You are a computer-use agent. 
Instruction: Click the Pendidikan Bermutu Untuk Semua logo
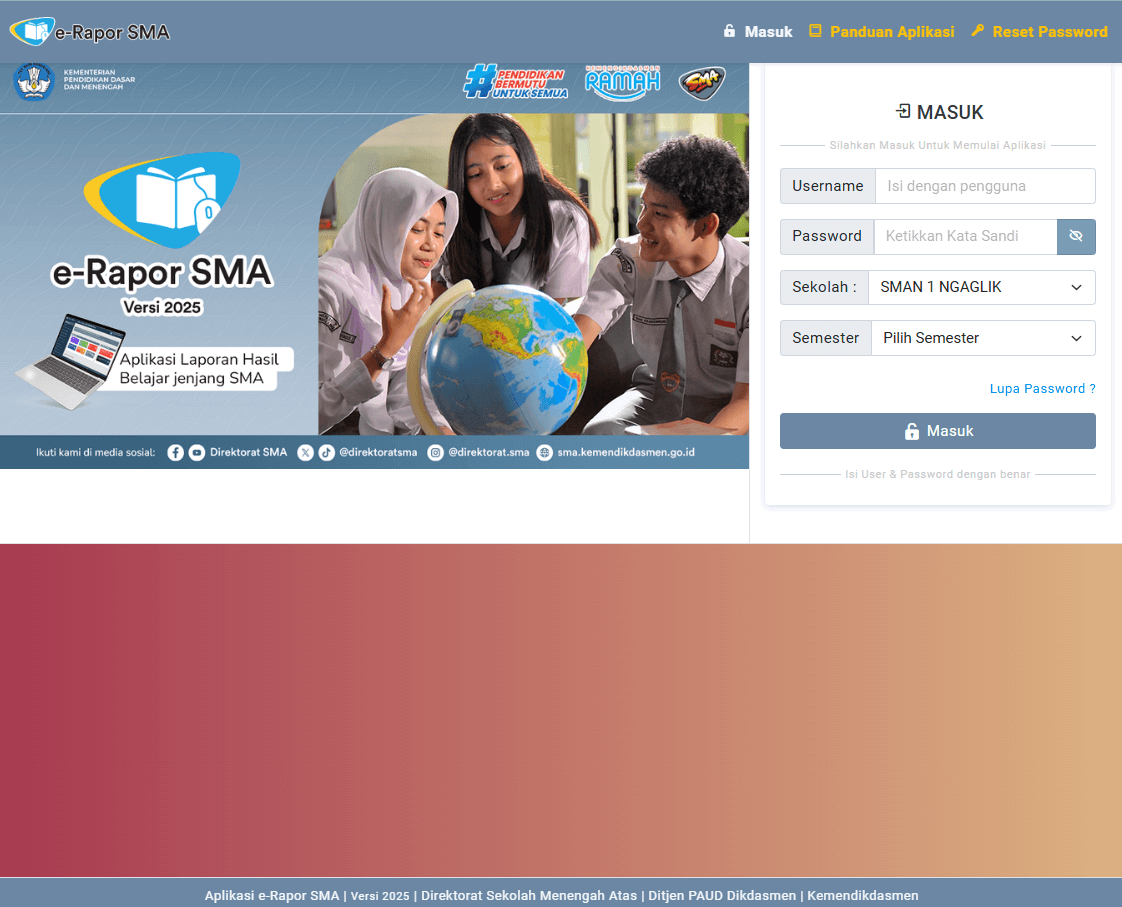(516, 82)
